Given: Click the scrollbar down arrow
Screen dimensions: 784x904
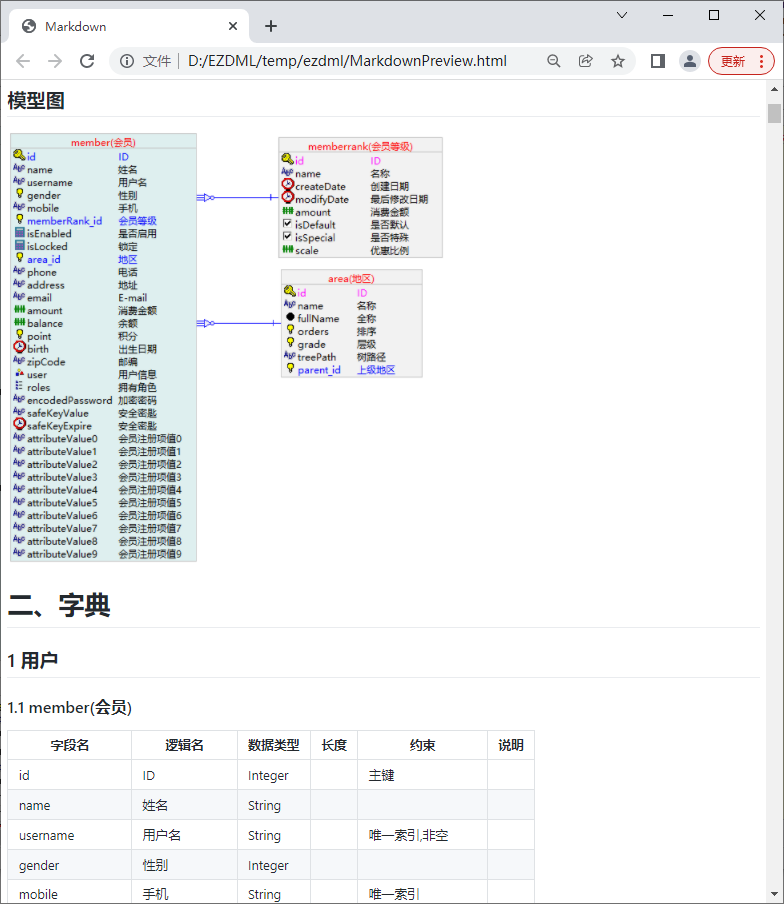Looking at the screenshot, I should tap(774, 893).
